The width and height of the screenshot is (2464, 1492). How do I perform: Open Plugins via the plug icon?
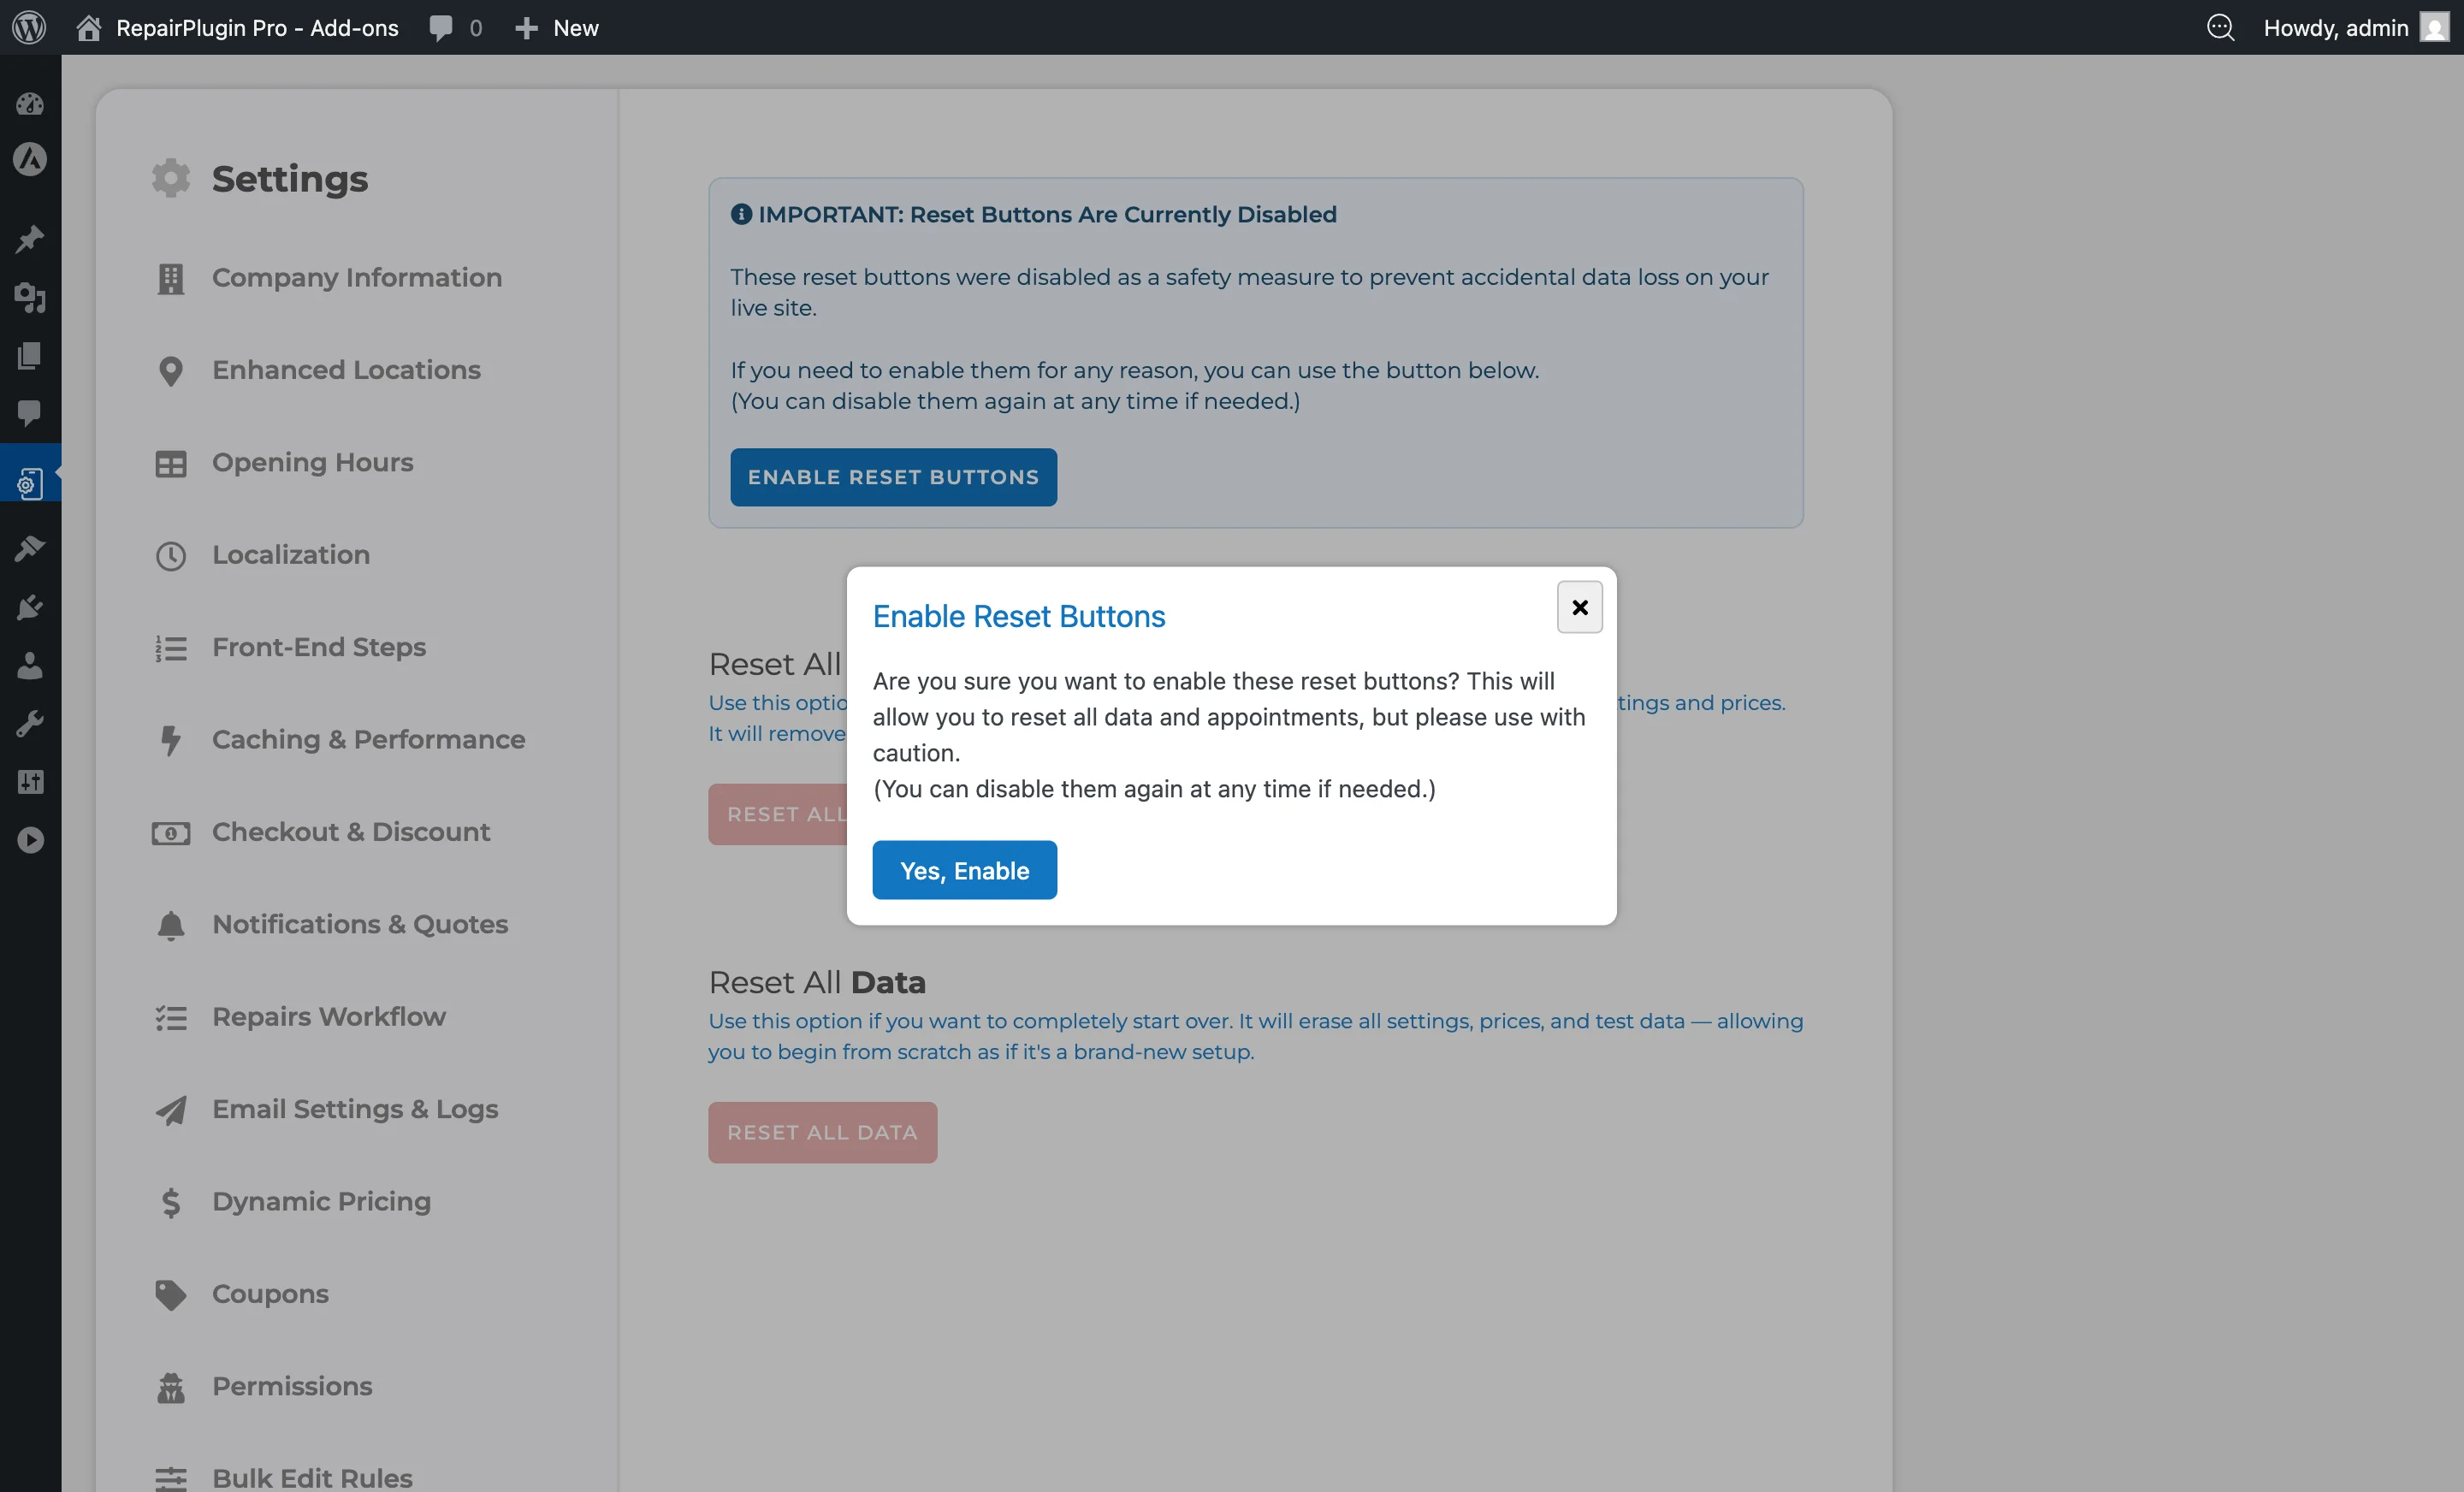tap(30, 606)
